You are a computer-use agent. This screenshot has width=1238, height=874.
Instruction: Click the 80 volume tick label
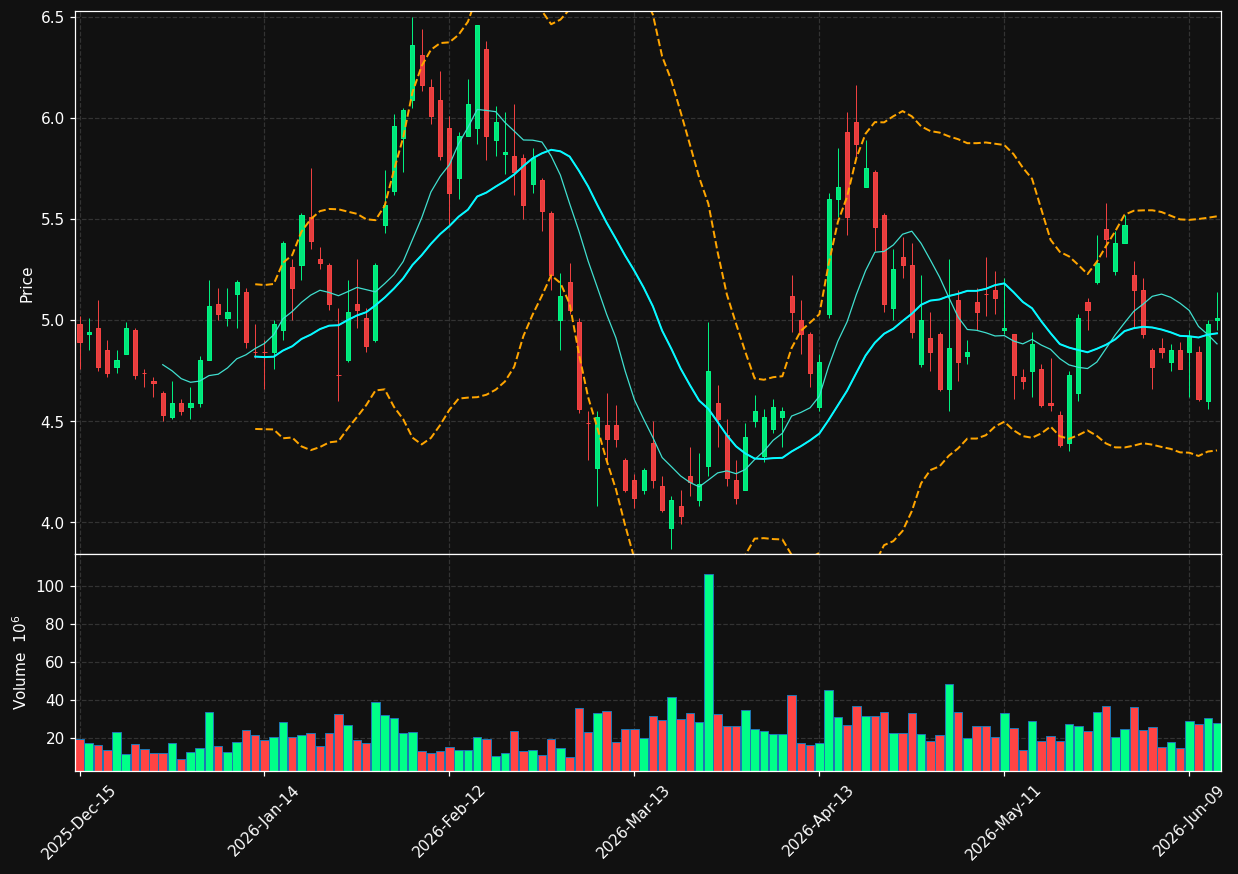click(x=55, y=624)
